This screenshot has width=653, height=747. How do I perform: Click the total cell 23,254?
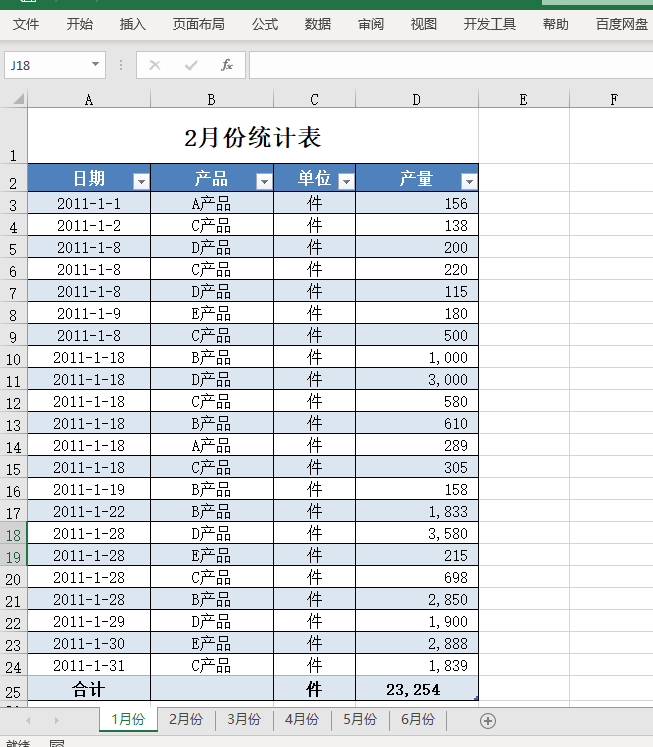(417, 689)
